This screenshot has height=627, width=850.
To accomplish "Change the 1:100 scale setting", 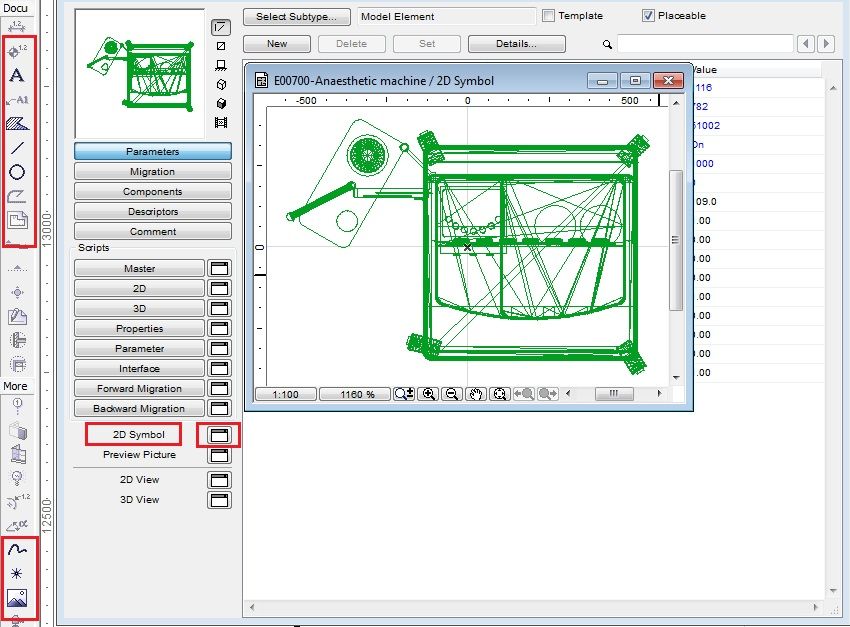I will tap(285, 393).
